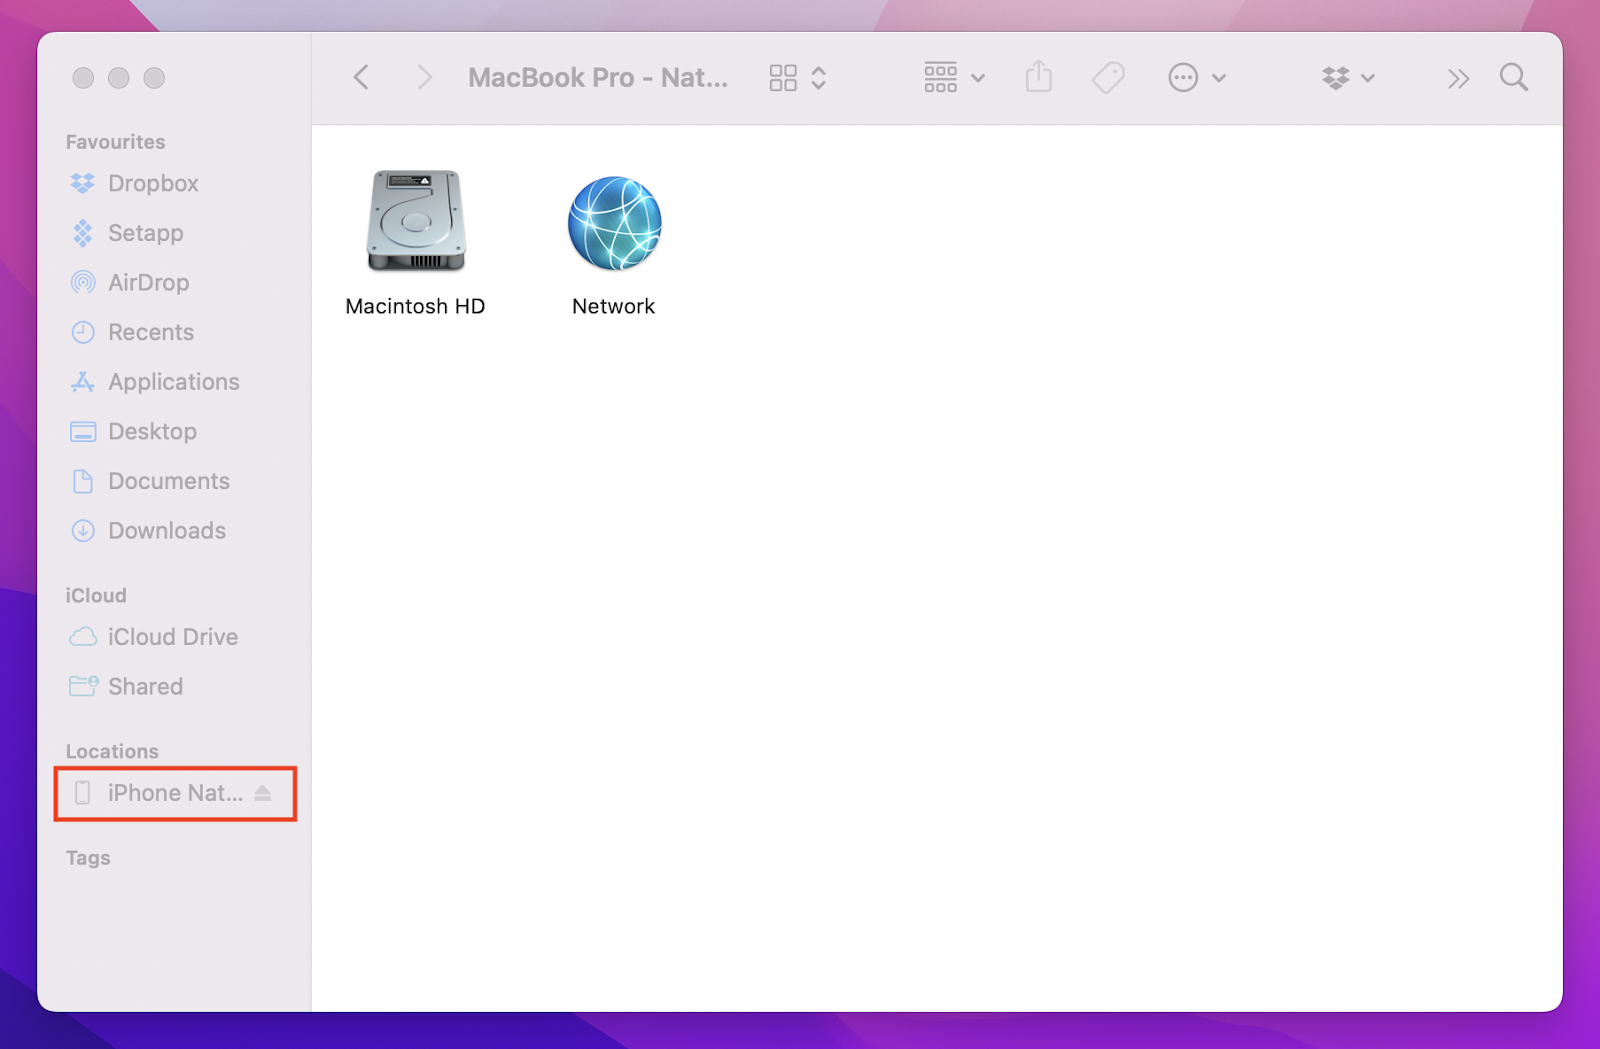Show more toolbar items via double chevron

(x=1458, y=78)
